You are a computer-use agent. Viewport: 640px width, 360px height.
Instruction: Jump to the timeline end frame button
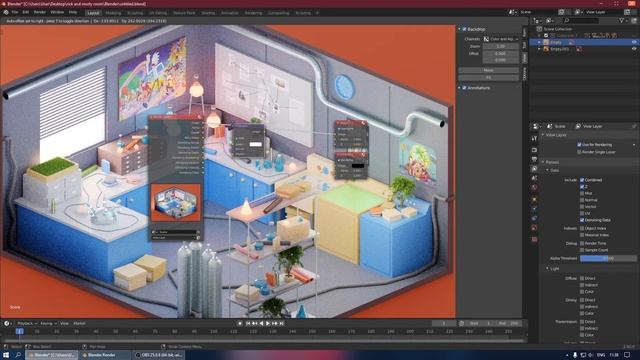[x=282, y=323]
